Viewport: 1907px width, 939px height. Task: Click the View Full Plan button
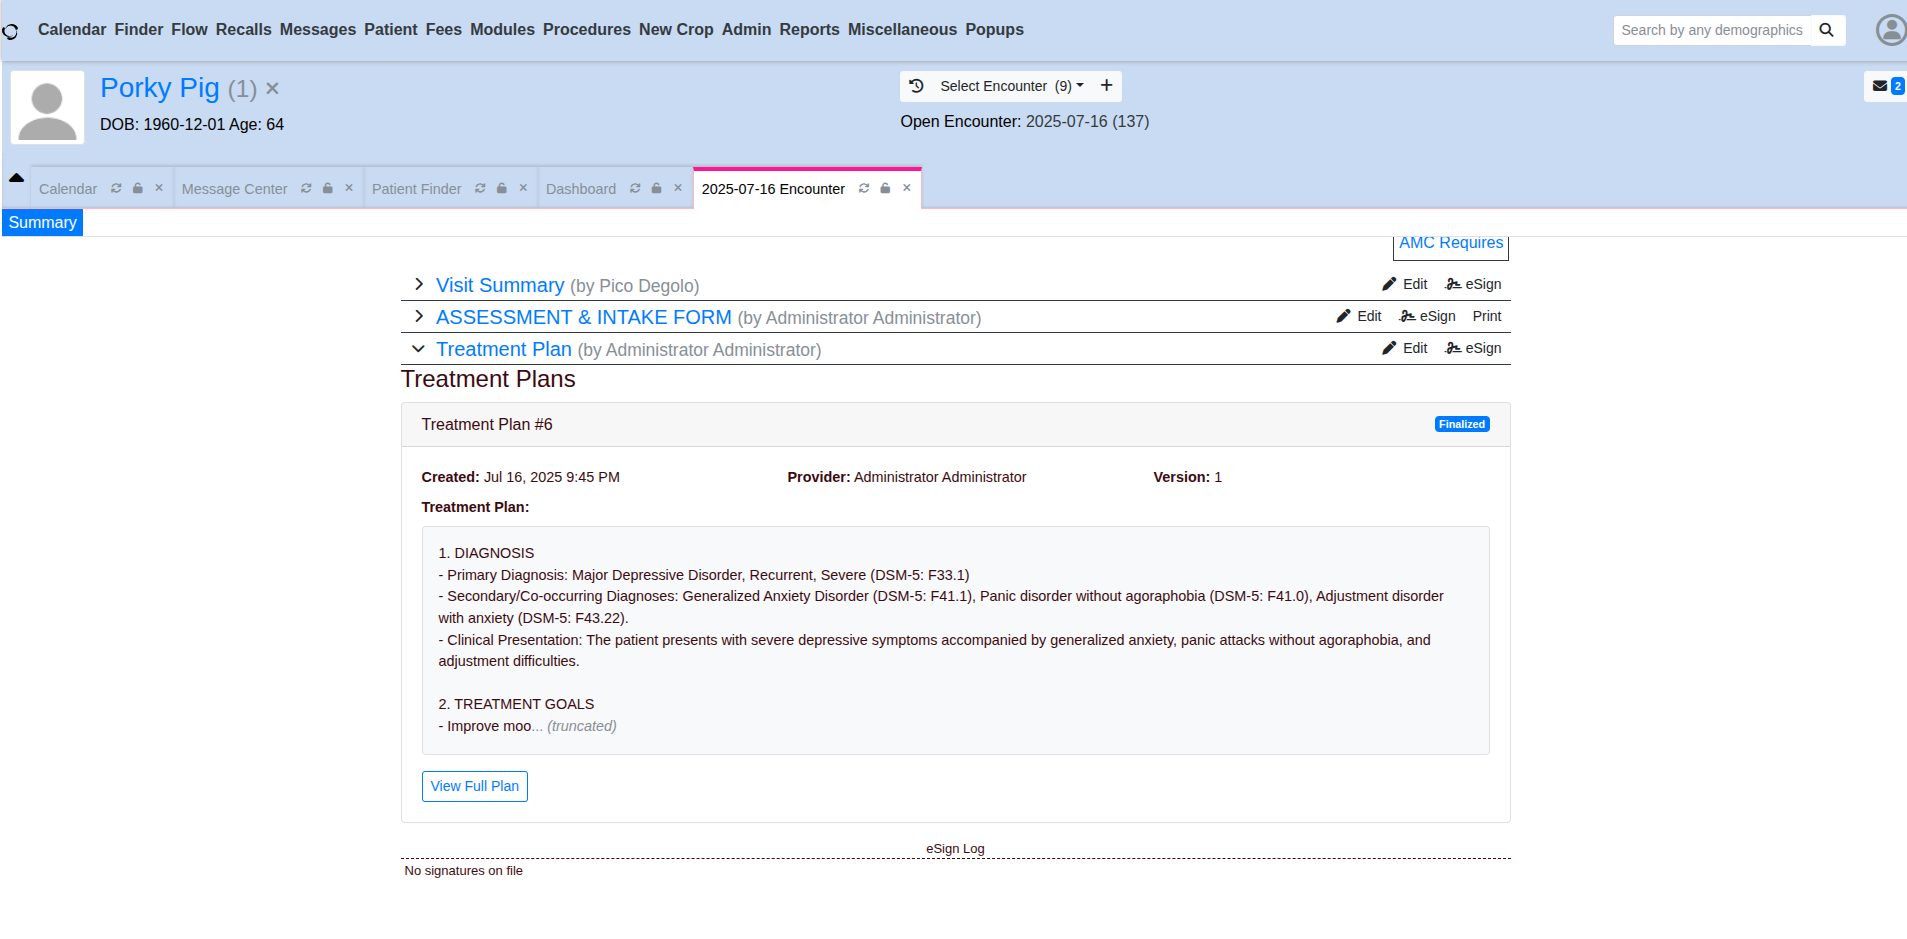tap(474, 786)
